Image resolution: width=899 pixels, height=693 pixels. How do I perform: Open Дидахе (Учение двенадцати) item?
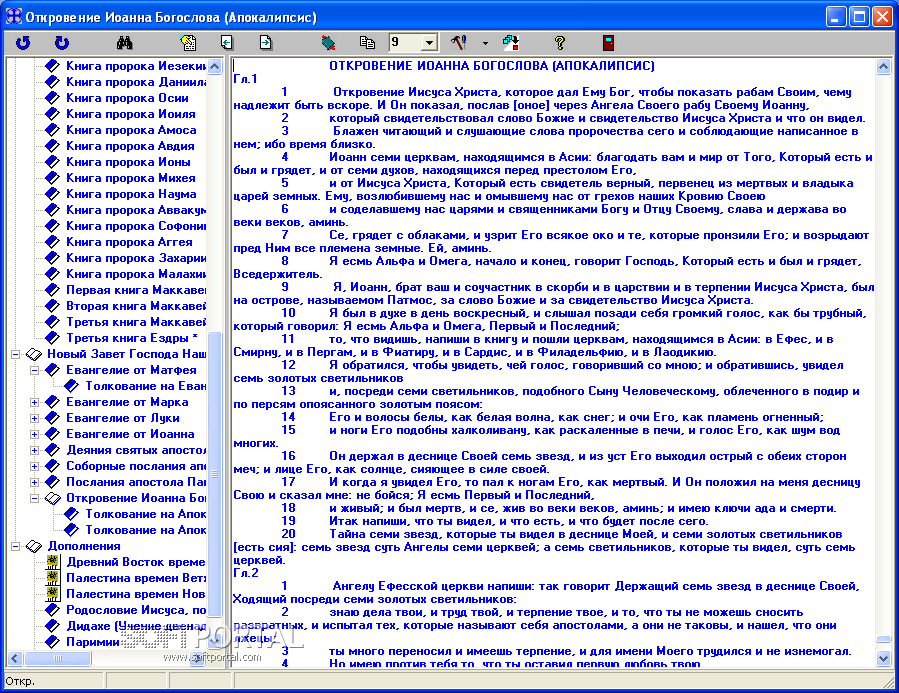pyautogui.click(x=136, y=626)
